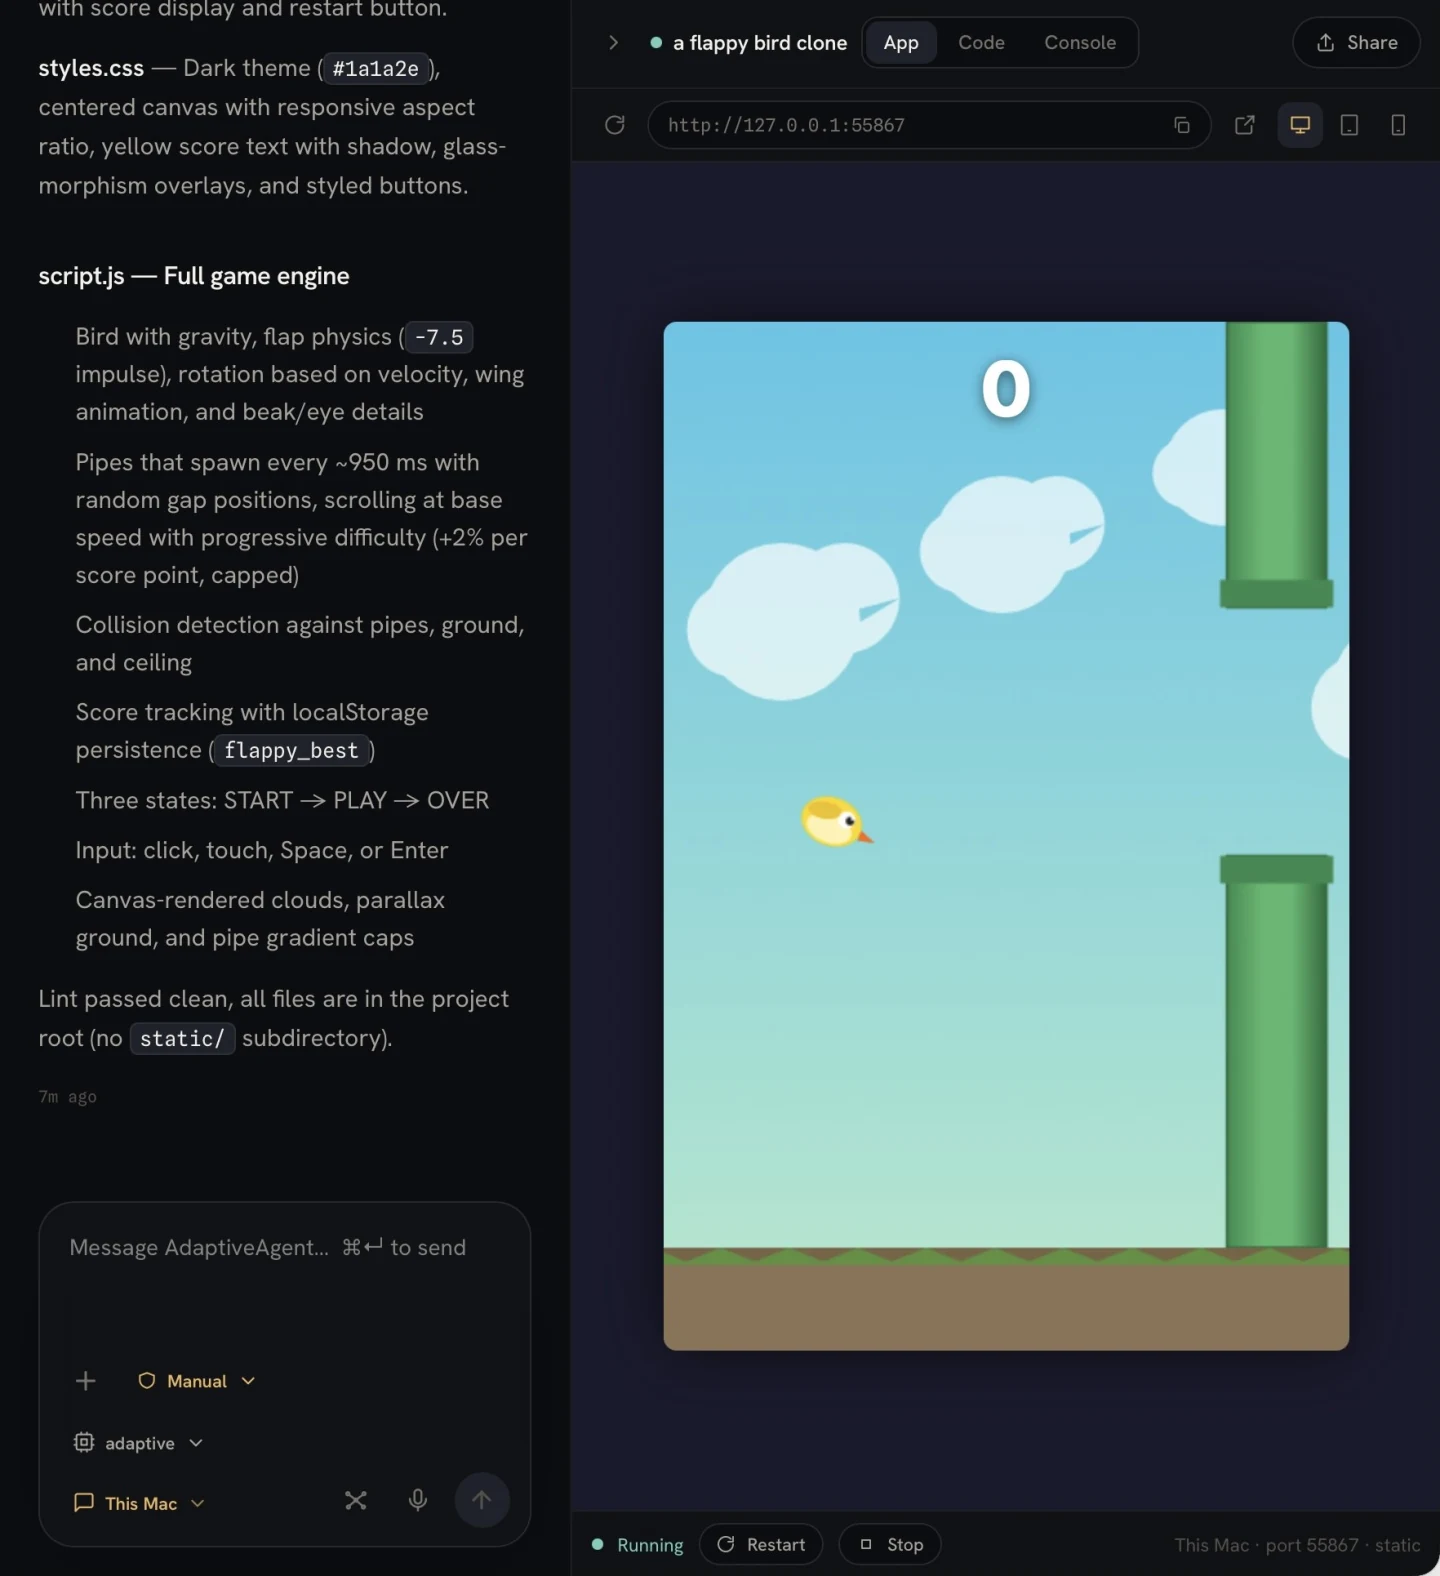Open the App tab
Screen dimensions: 1440x1576
pyautogui.click(x=901, y=43)
